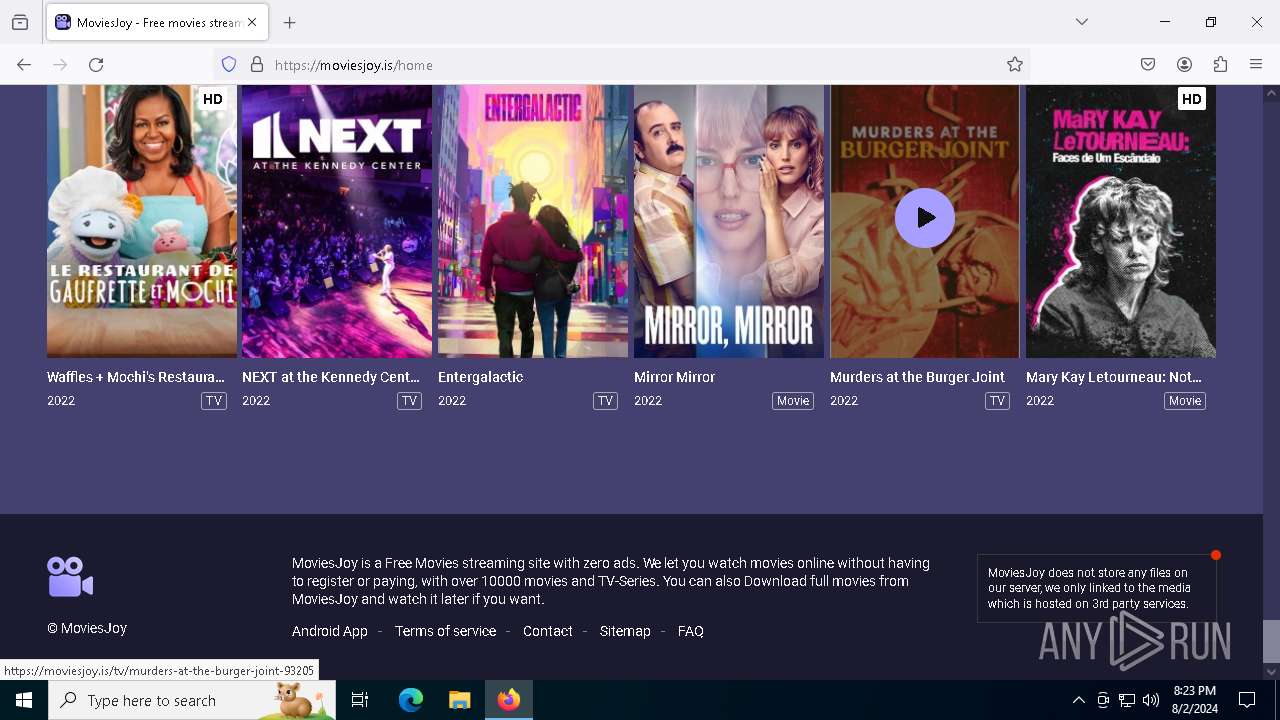Click the page's vertical scrollbar thumb
1280x720 pixels.
coord(1271,641)
